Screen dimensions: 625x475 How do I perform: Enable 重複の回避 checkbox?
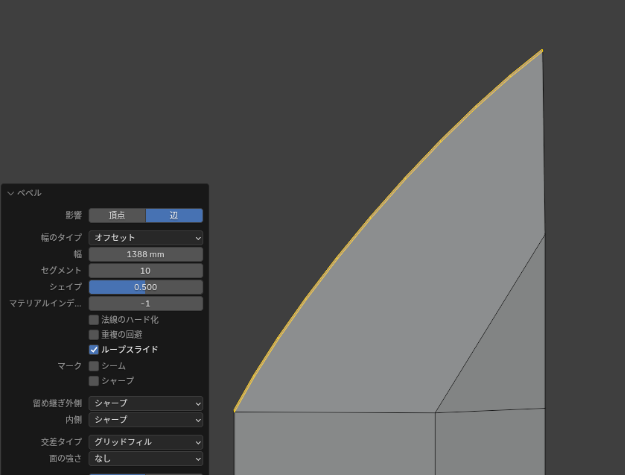coord(94,335)
